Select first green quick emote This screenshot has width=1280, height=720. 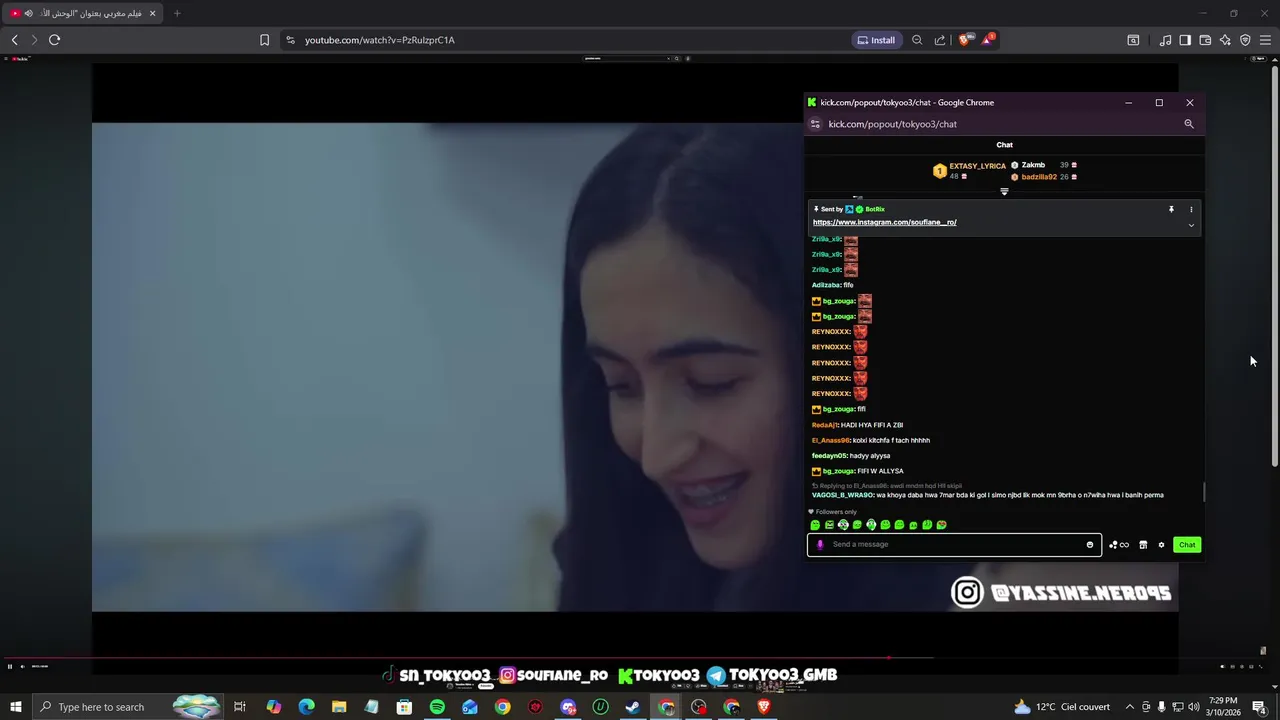tap(815, 525)
